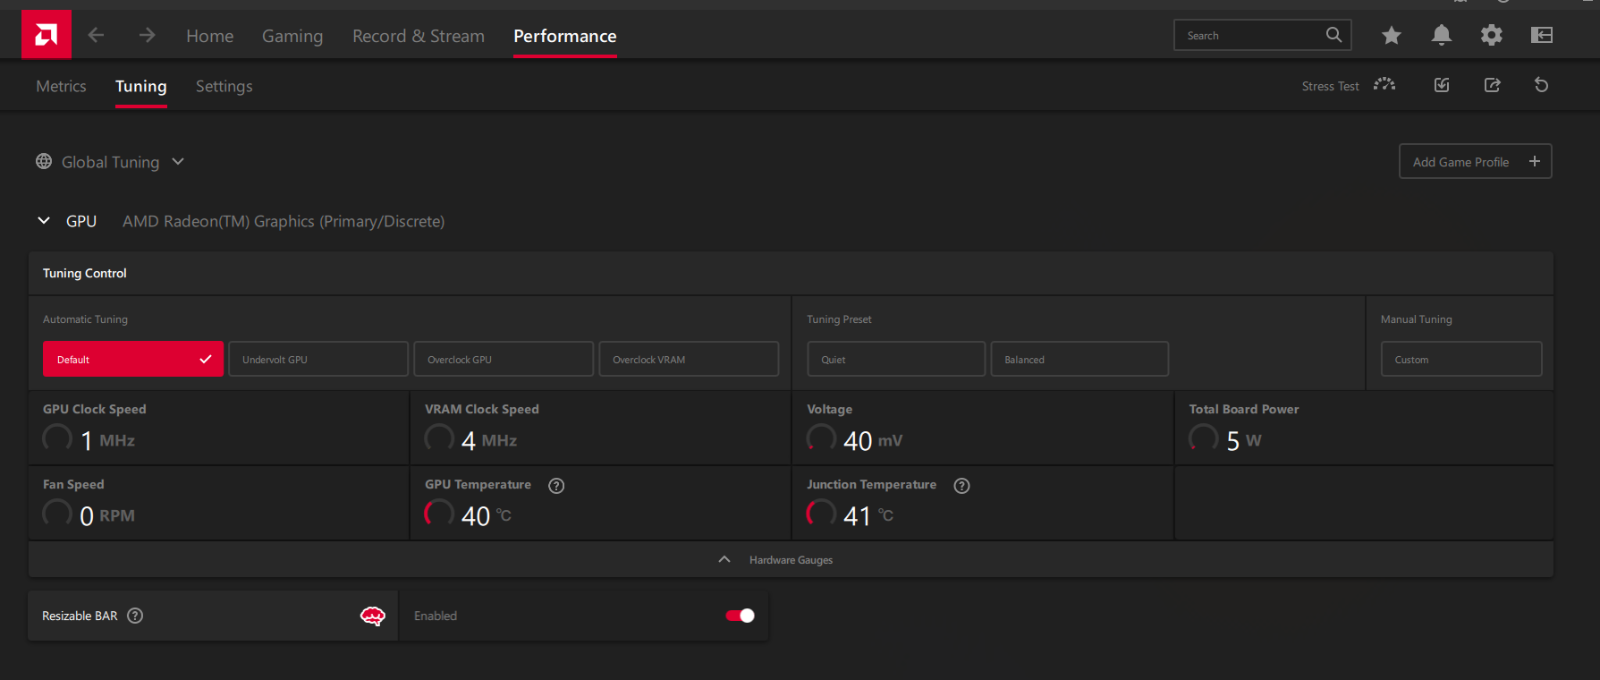
Task: Select the Default automatic tuning option
Action: tap(133, 359)
